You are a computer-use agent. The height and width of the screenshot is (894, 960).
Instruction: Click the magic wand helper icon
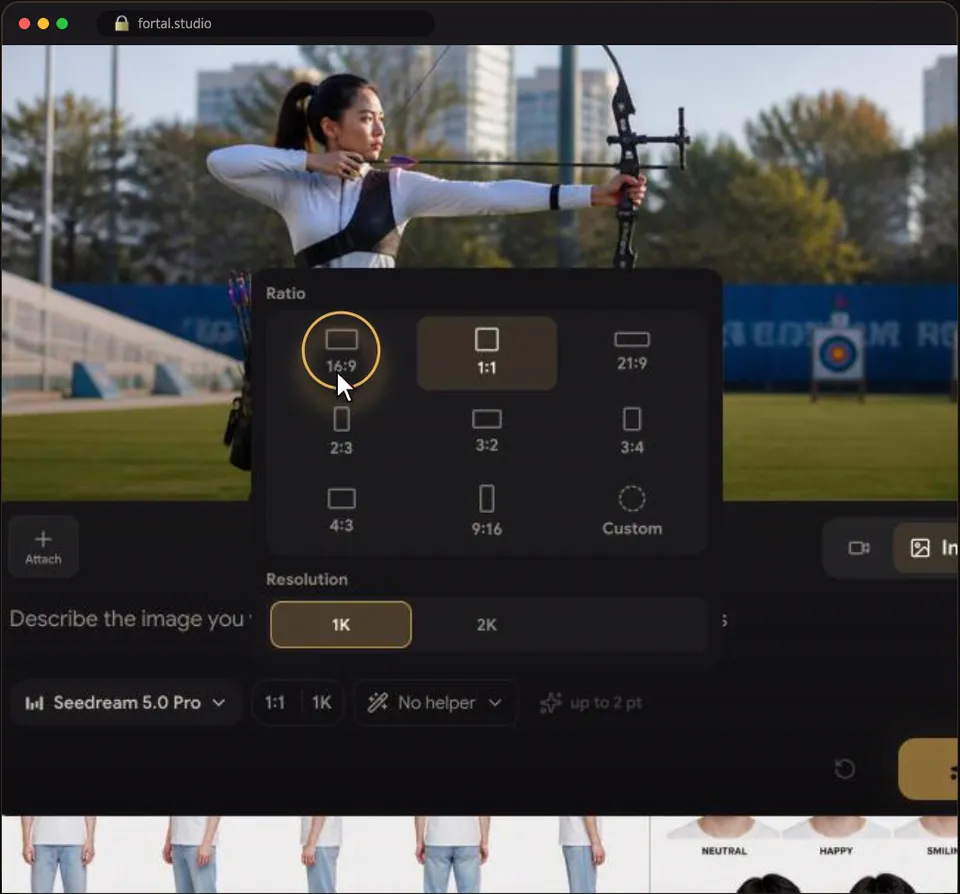pos(378,702)
